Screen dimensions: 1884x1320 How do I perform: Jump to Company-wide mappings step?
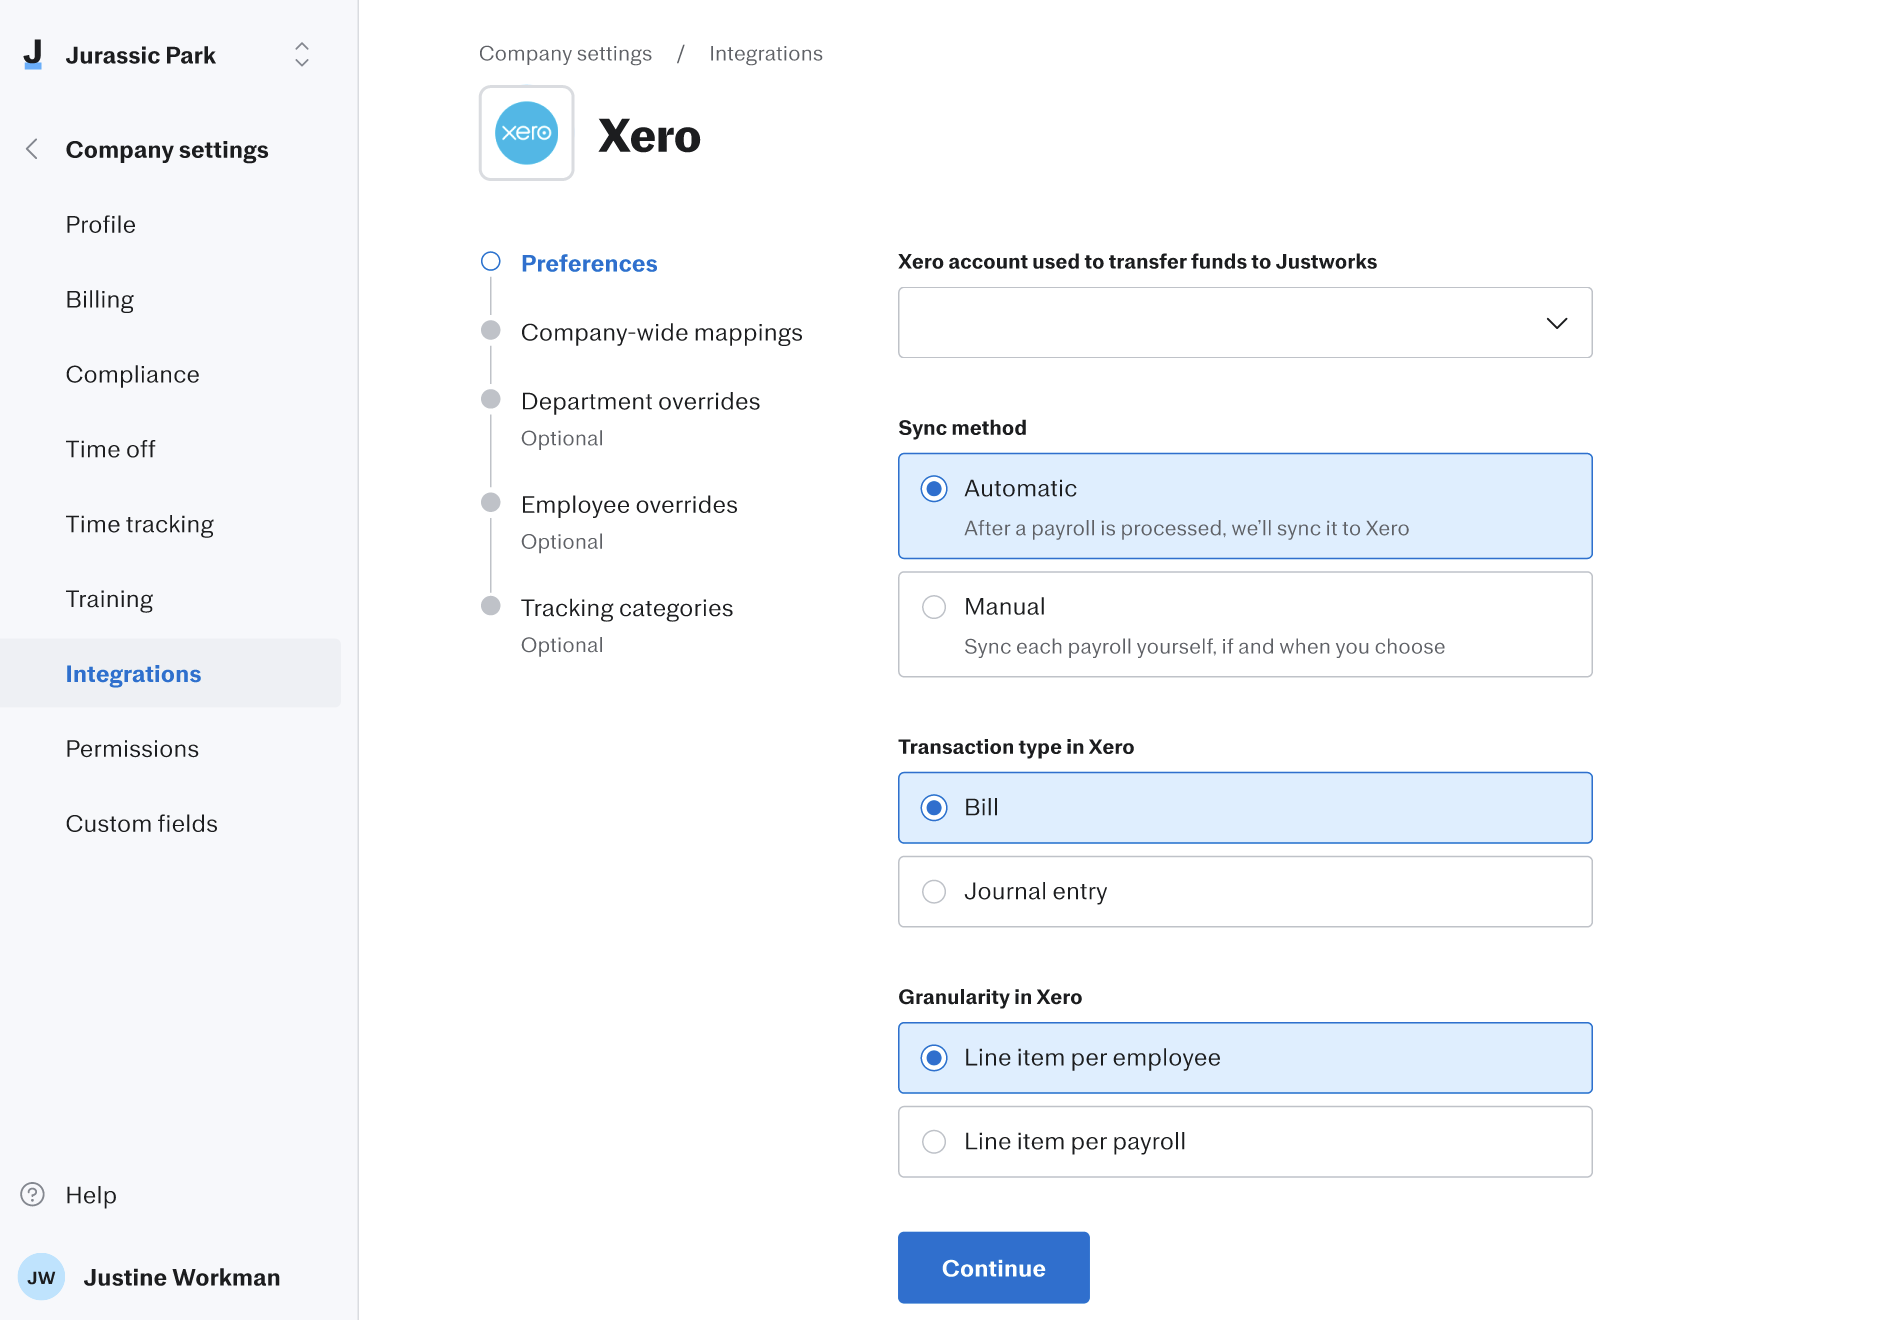662,332
